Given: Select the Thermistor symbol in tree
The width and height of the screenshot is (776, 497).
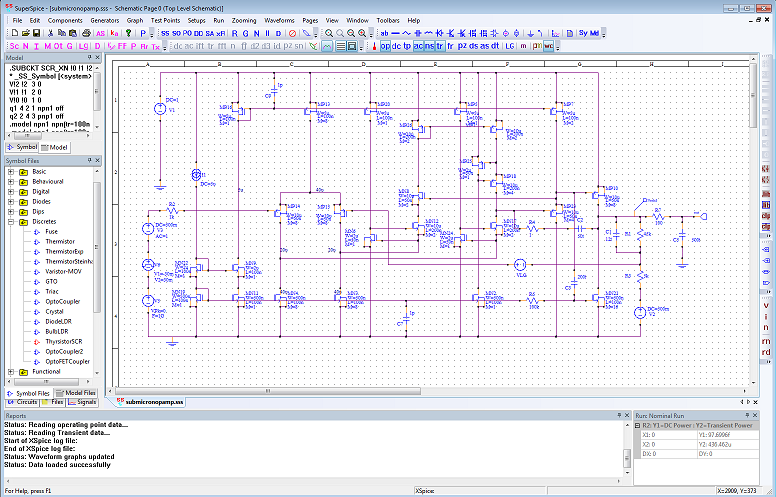Looking at the screenshot, I should (59, 241).
